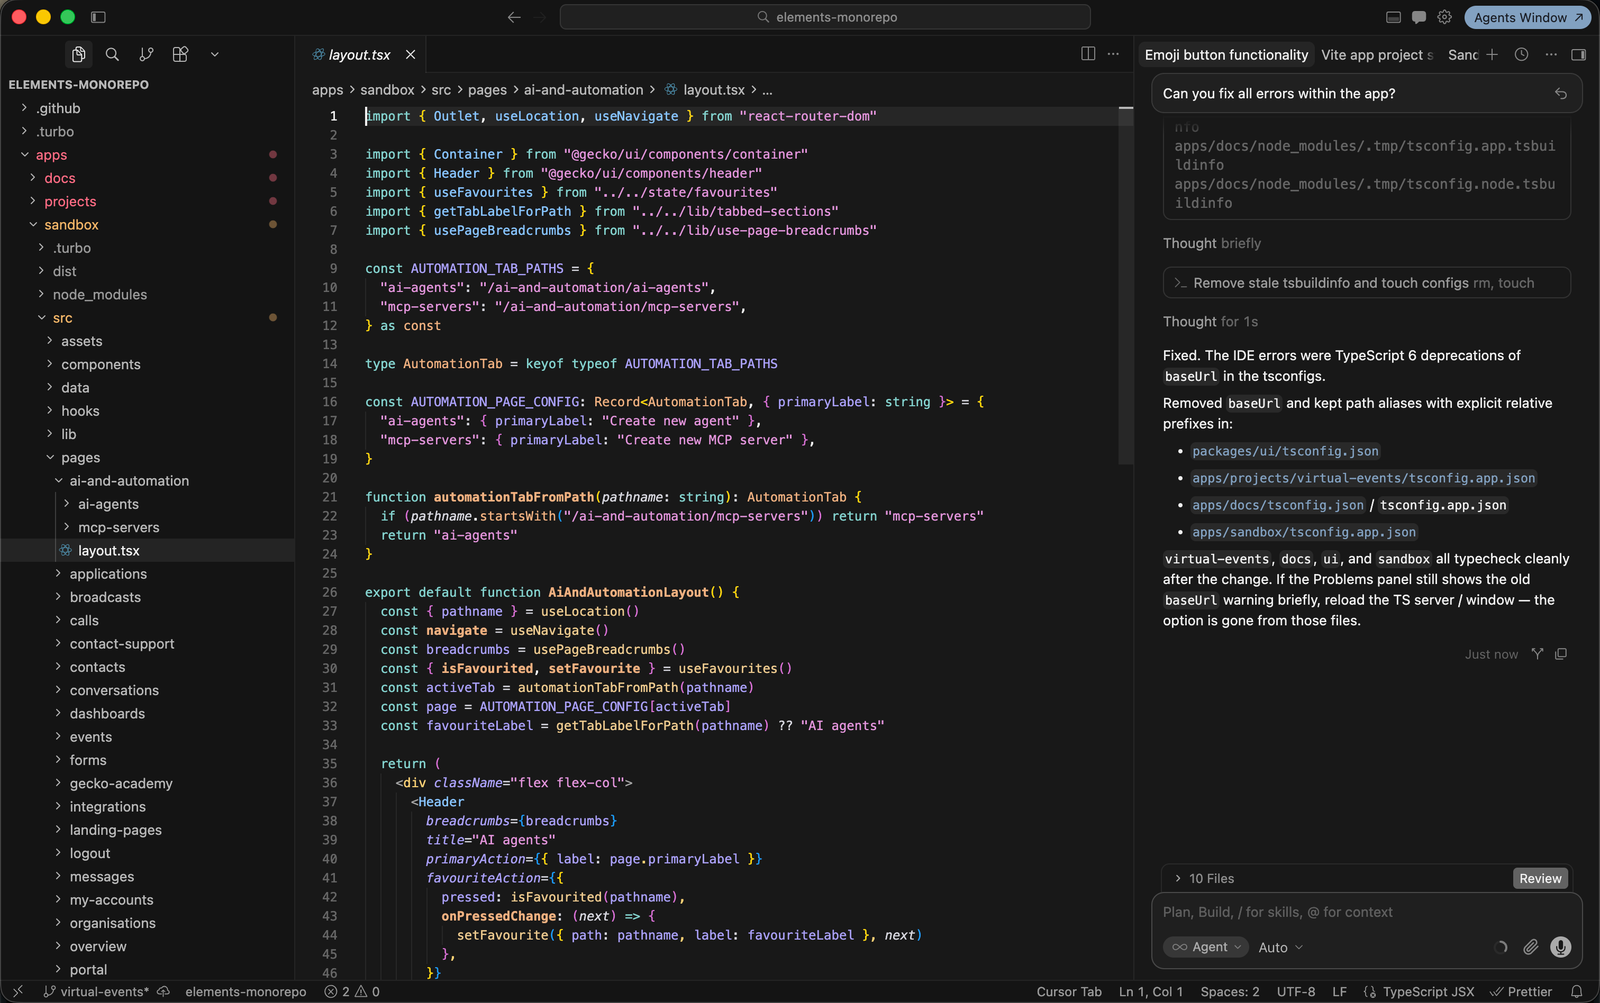The height and width of the screenshot is (1003, 1600).
Task: Open the Agent mode dropdown
Action: (x=1207, y=947)
